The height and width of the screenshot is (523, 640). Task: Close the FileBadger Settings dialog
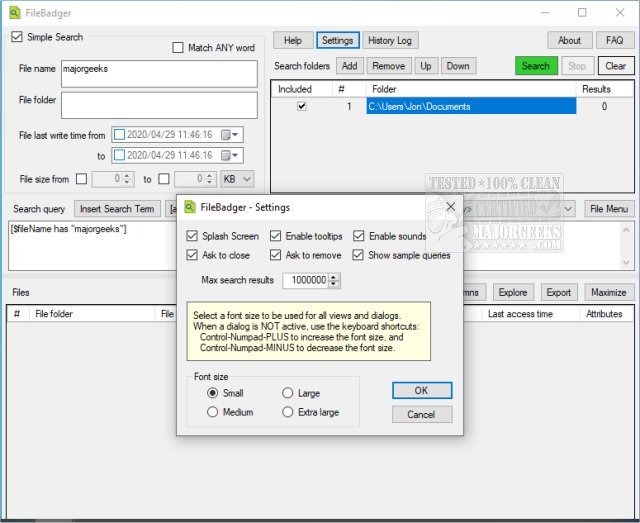[x=451, y=207]
